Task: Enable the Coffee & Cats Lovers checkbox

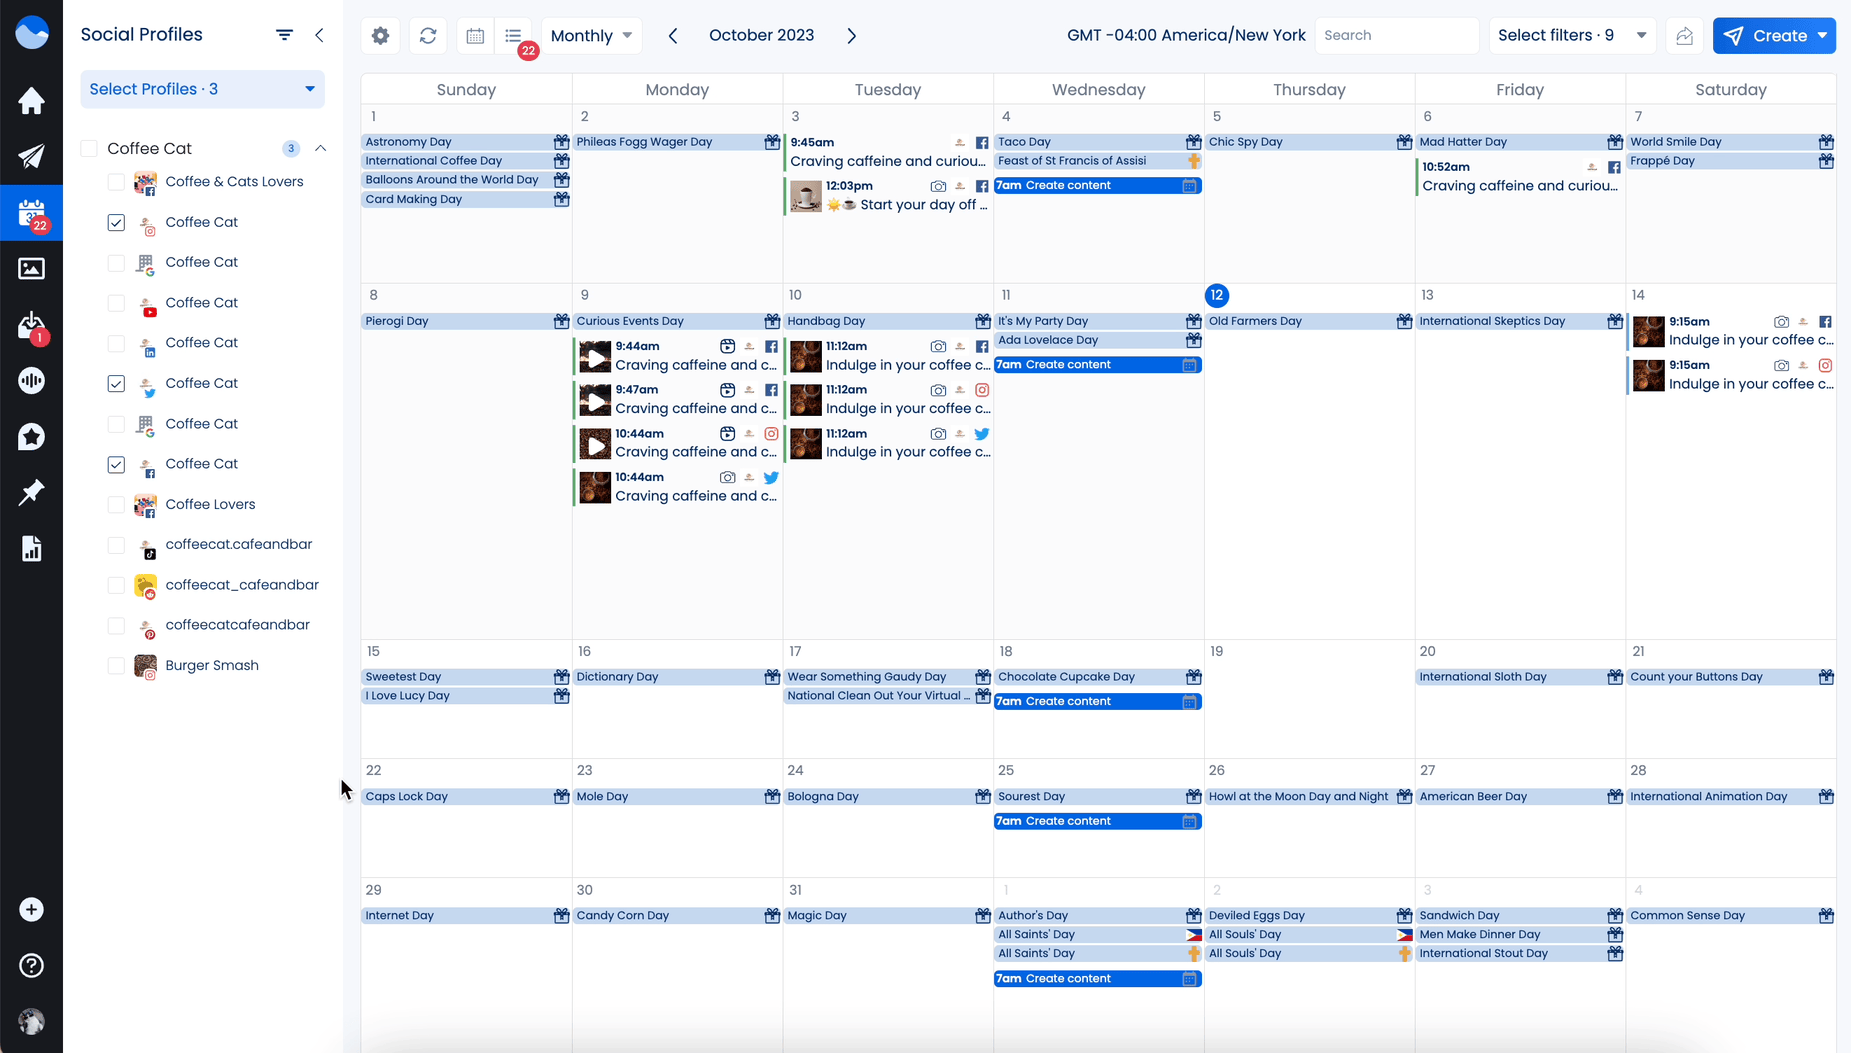Action: click(116, 182)
